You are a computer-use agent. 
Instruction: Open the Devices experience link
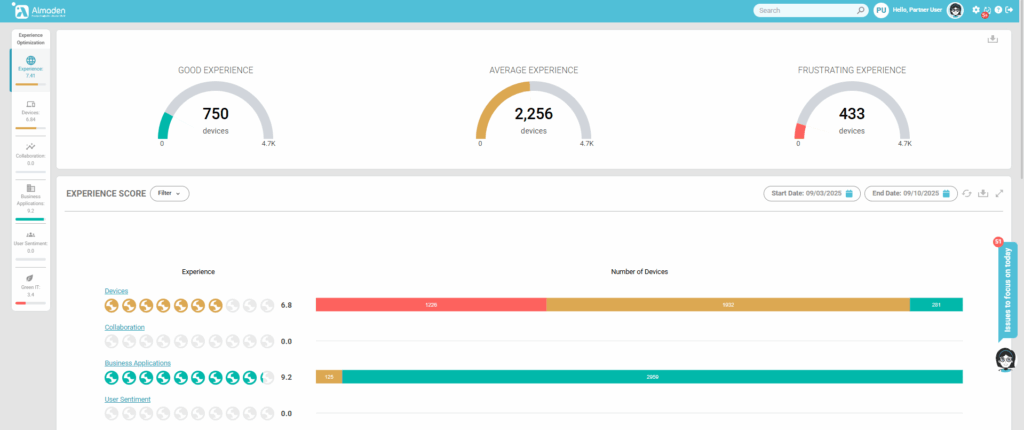[x=116, y=291]
